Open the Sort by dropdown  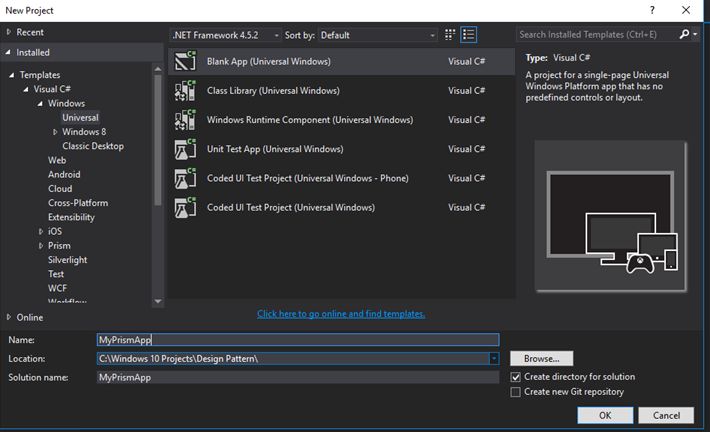coord(432,35)
